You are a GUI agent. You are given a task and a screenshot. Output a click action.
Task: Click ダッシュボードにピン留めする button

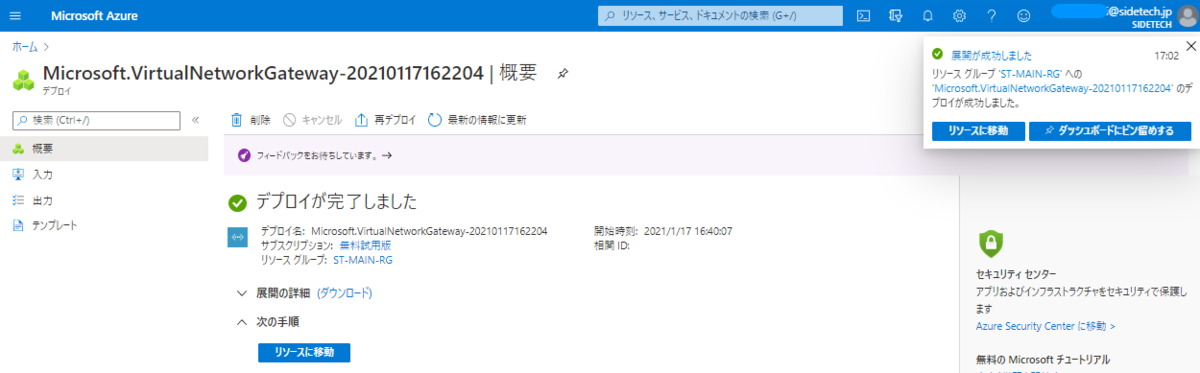click(1110, 131)
